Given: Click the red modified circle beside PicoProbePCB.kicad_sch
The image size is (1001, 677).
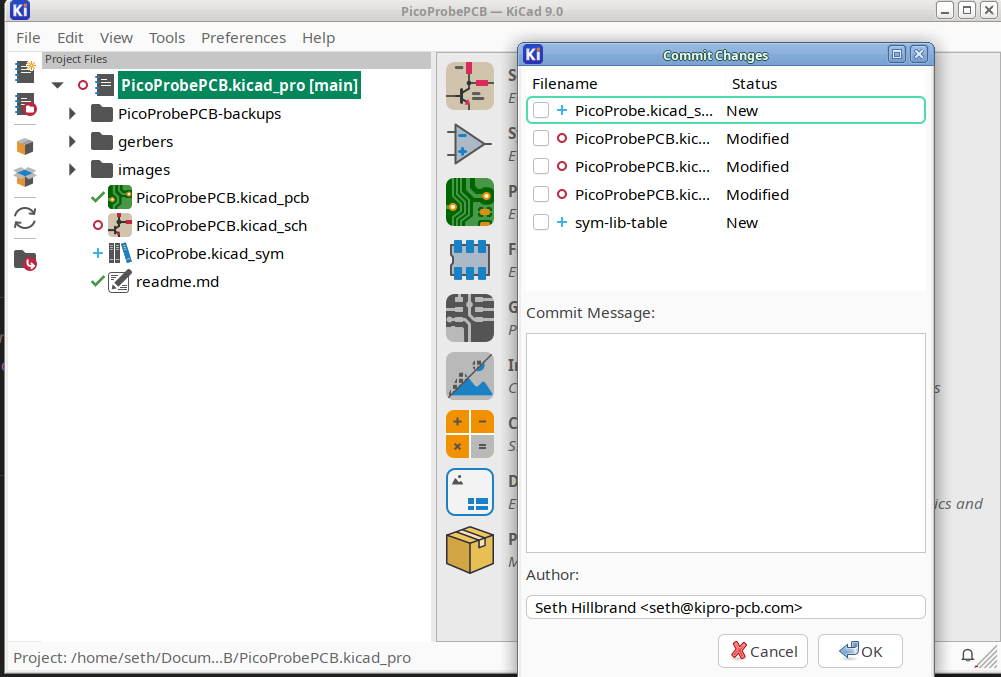Looking at the screenshot, I should (98, 225).
